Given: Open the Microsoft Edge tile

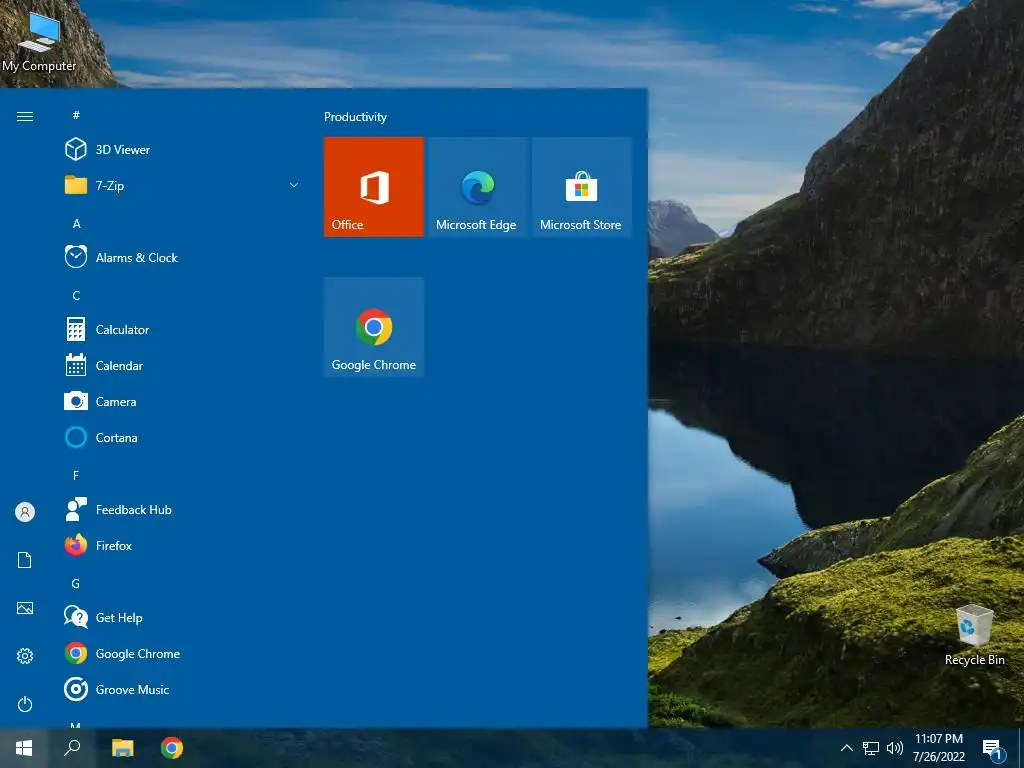Looking at the screenshot, I should click(x=477, y=187).
